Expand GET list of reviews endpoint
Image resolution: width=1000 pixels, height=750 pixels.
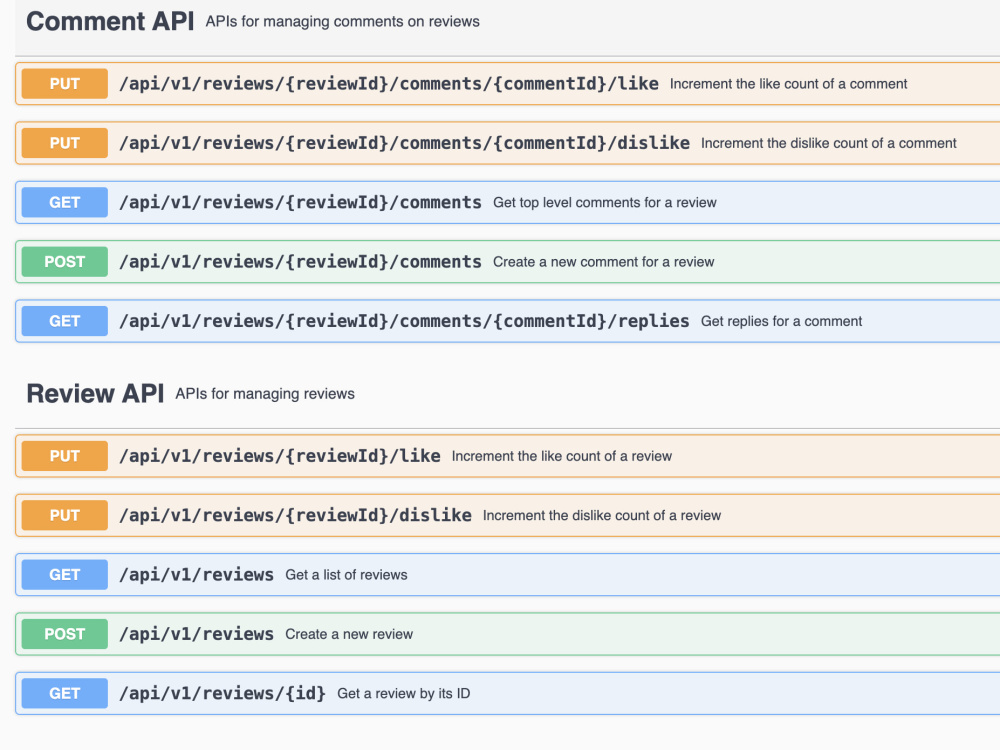coord(508,575)
